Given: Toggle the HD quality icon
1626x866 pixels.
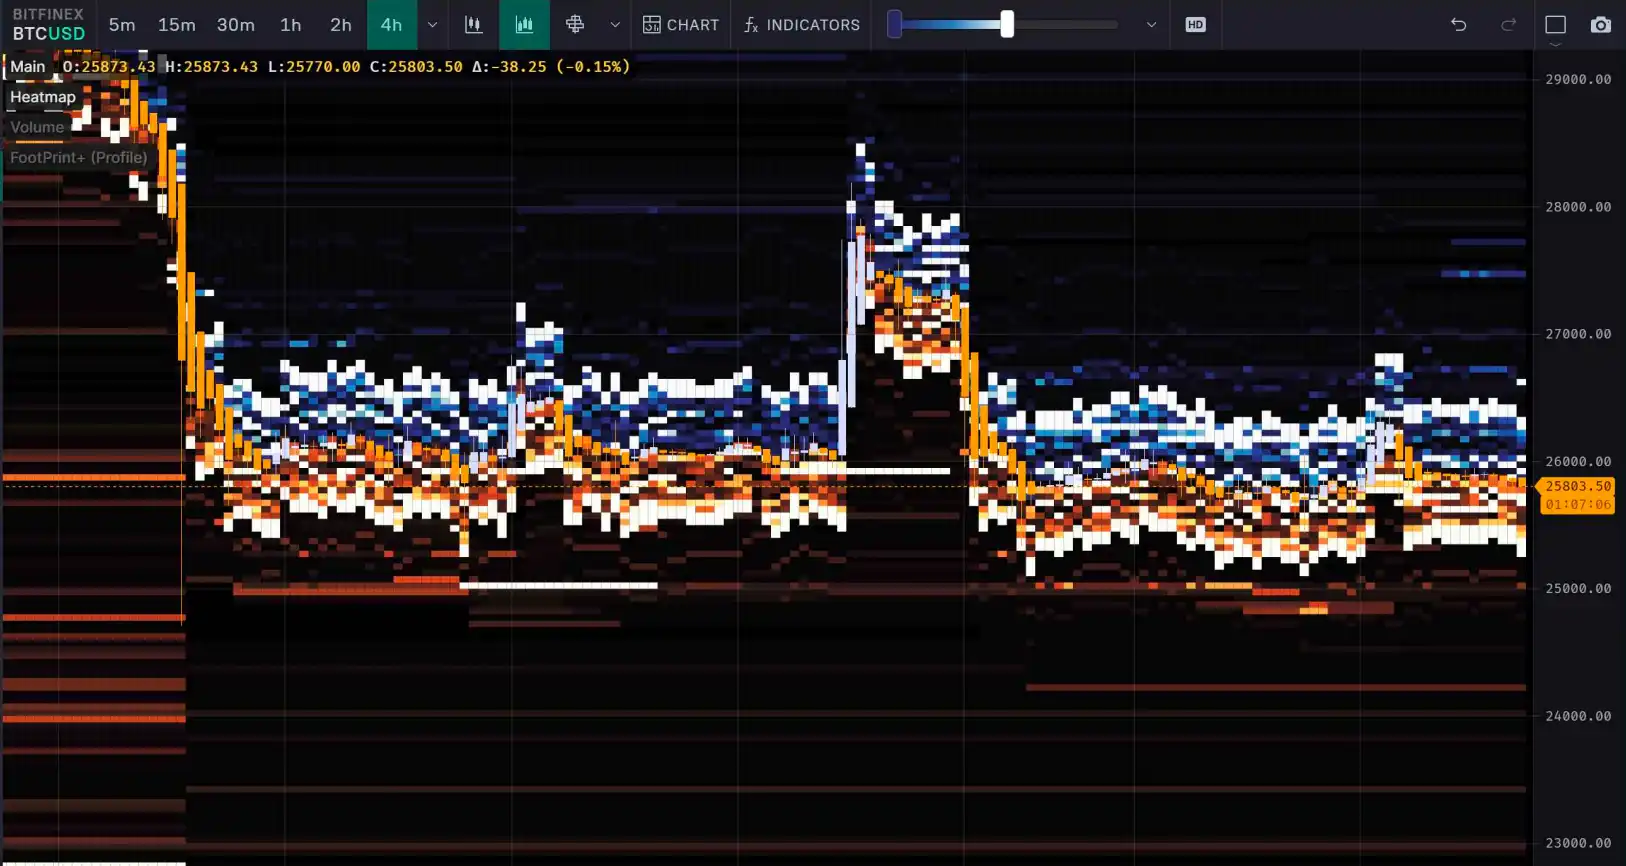Looking at the screenshot, I should click(x=1195, y=25).
